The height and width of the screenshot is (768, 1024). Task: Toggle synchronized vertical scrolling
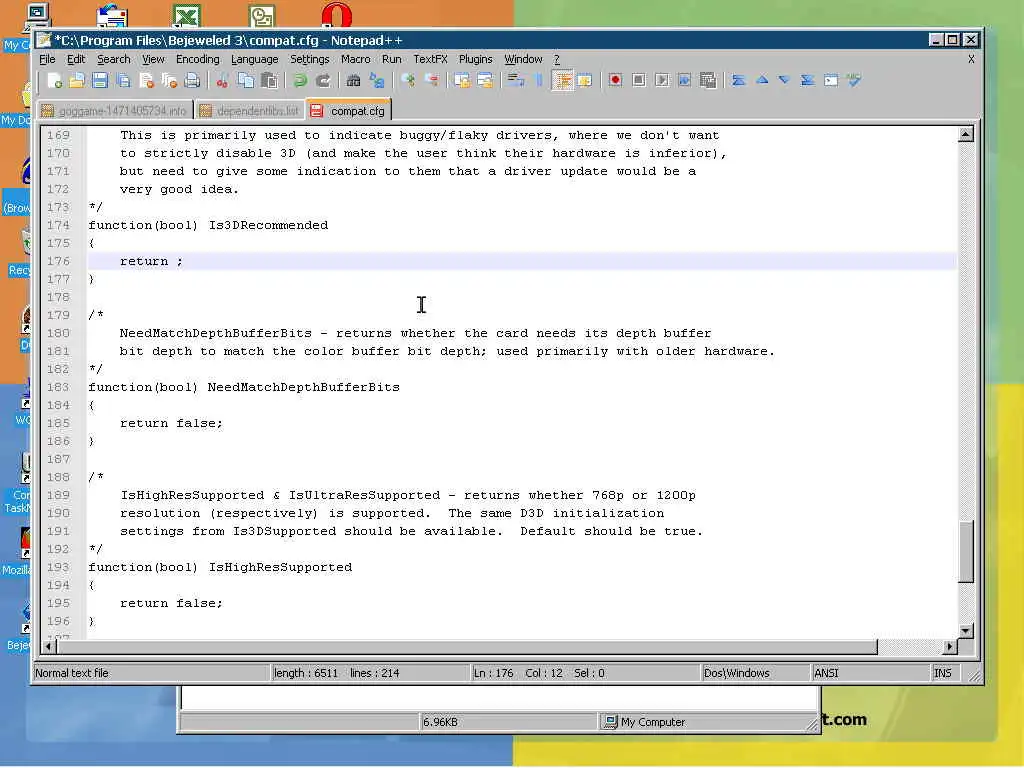click(x=462, y=80)
